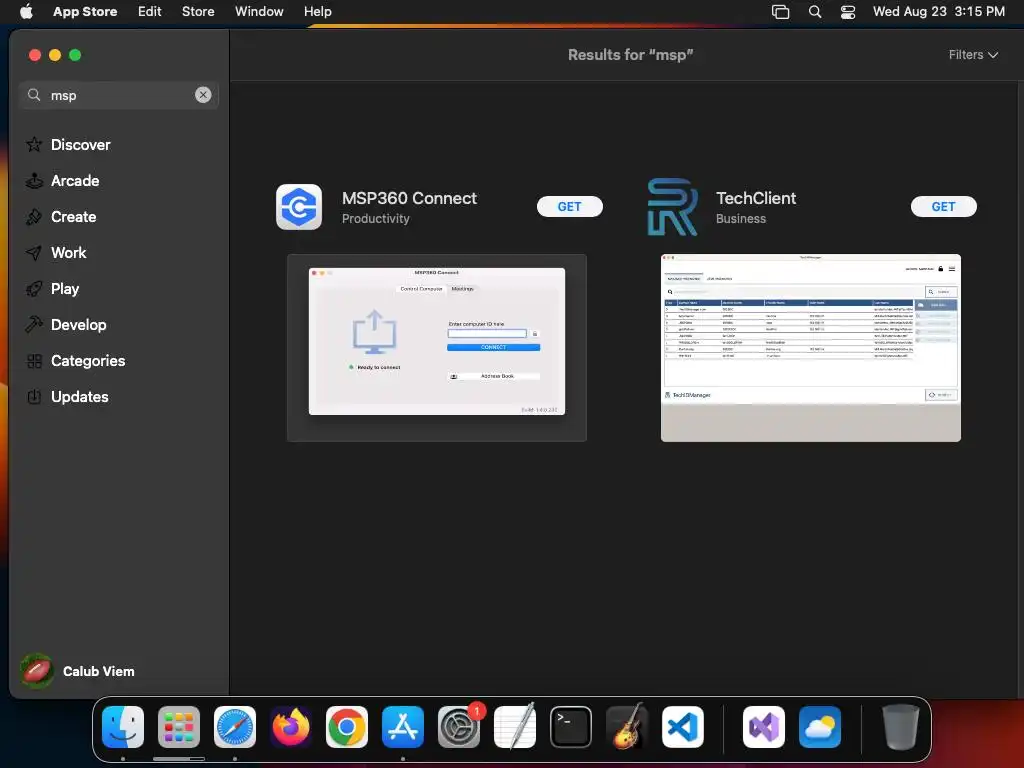Click the App Store Dock icon
Image resolution: width=1024 pixels, height=768 pixels.
coord(403,727)
